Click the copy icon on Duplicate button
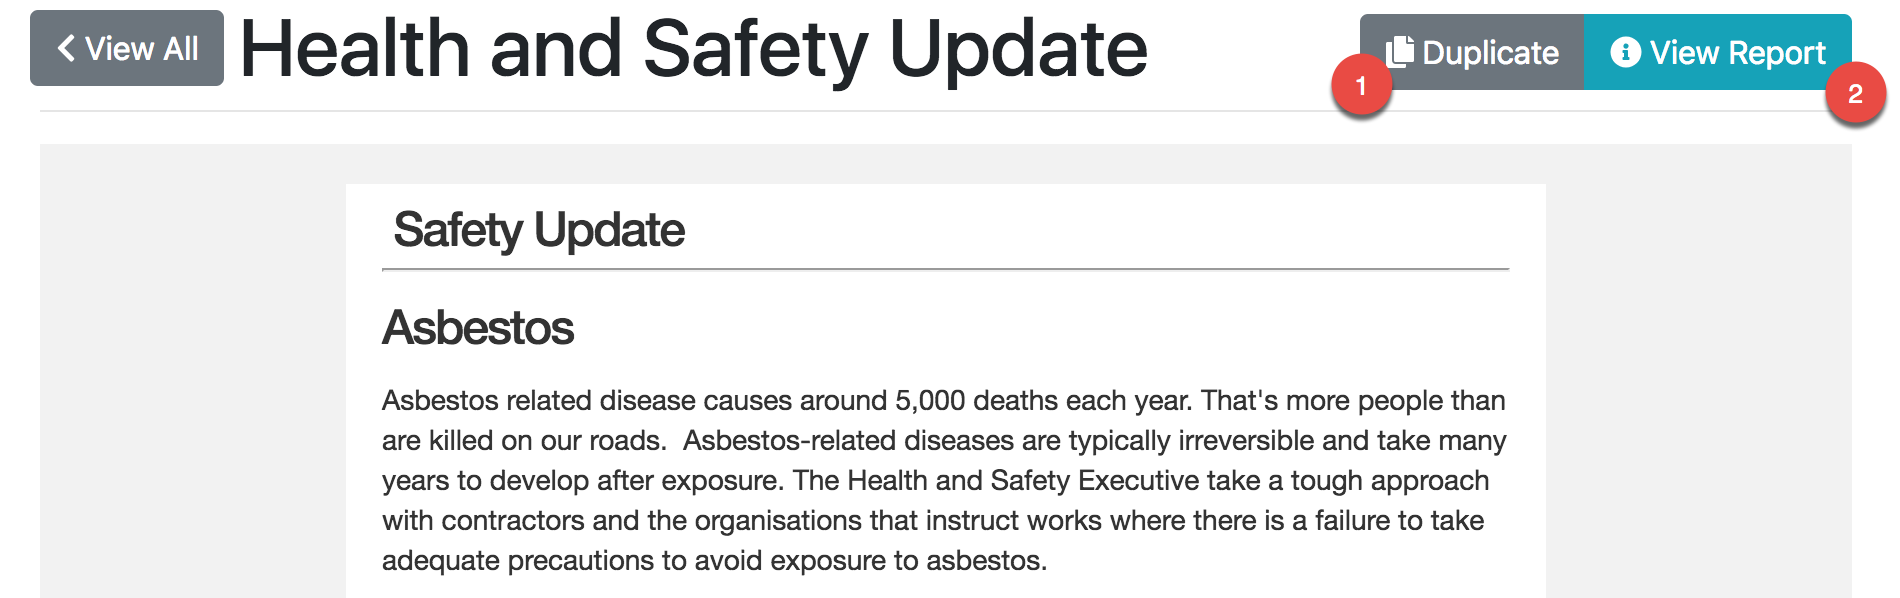This screenshot has width=1900, height=598. tap(1399, 52)
